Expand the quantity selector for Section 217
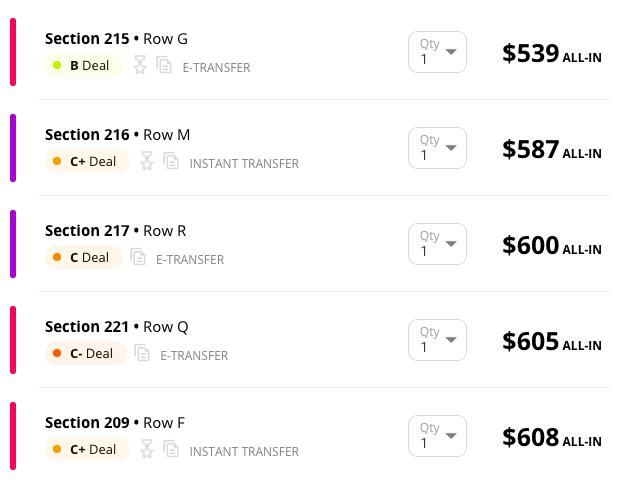Viewport: 626px width, 482px height. tap(437, 244)
